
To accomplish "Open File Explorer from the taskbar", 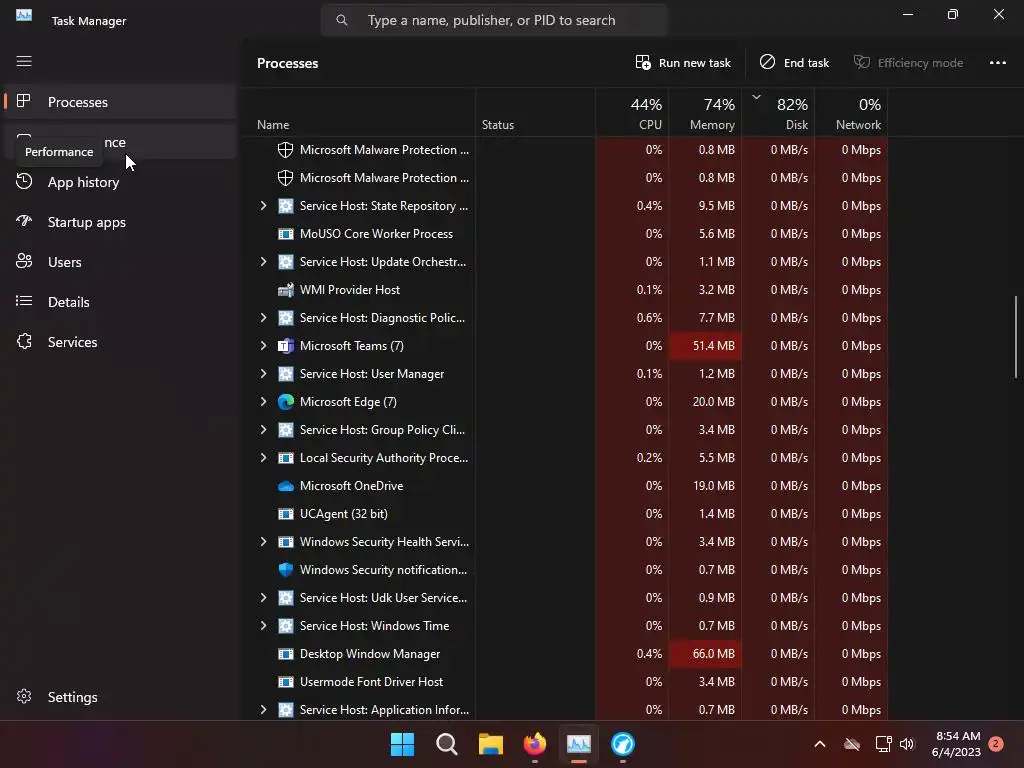I will tap(490, 744).
